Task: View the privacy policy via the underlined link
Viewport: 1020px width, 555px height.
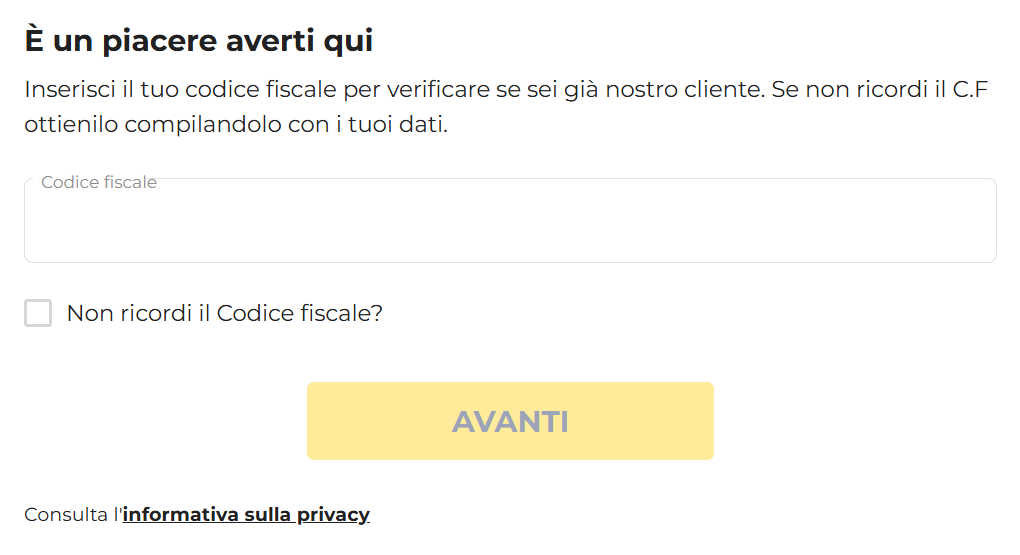Action: click(x=246, y=515)
